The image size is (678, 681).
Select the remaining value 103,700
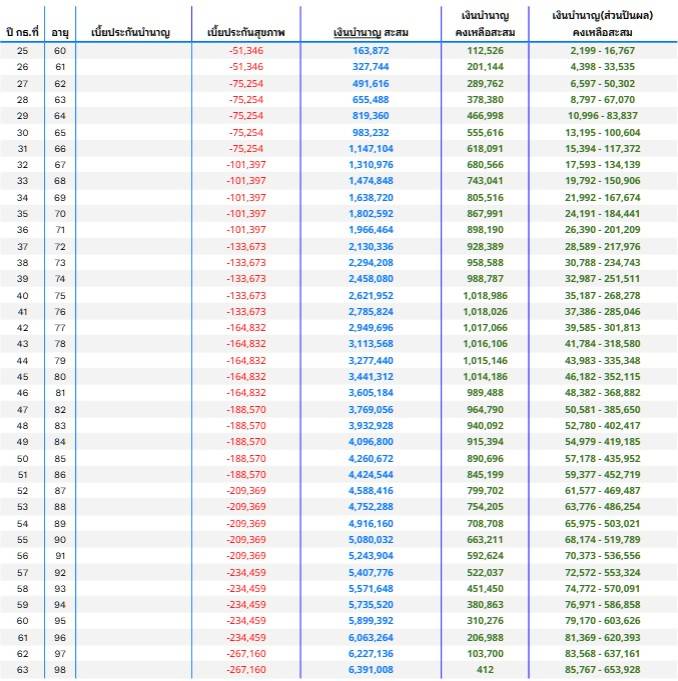(x=485, y=655)
